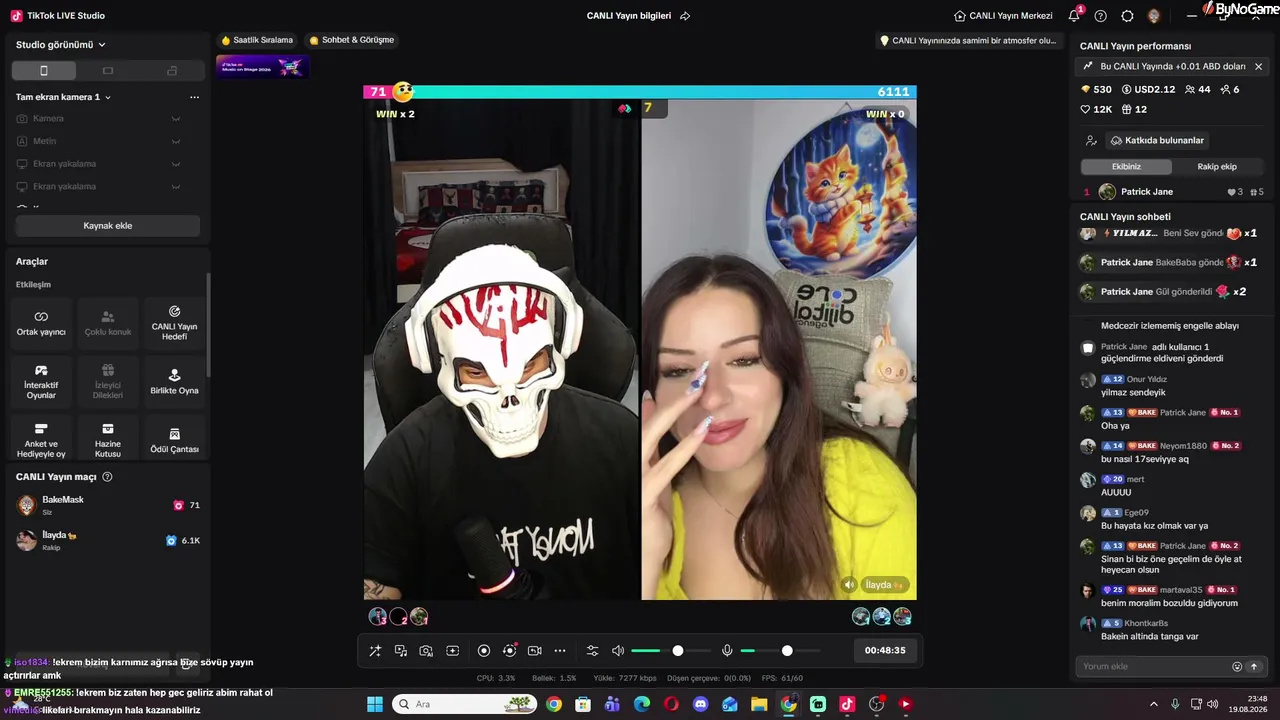Show CANLI Yayın maçı help info
This screenshot has height=720, width=1280.
[x=107, y=477]
